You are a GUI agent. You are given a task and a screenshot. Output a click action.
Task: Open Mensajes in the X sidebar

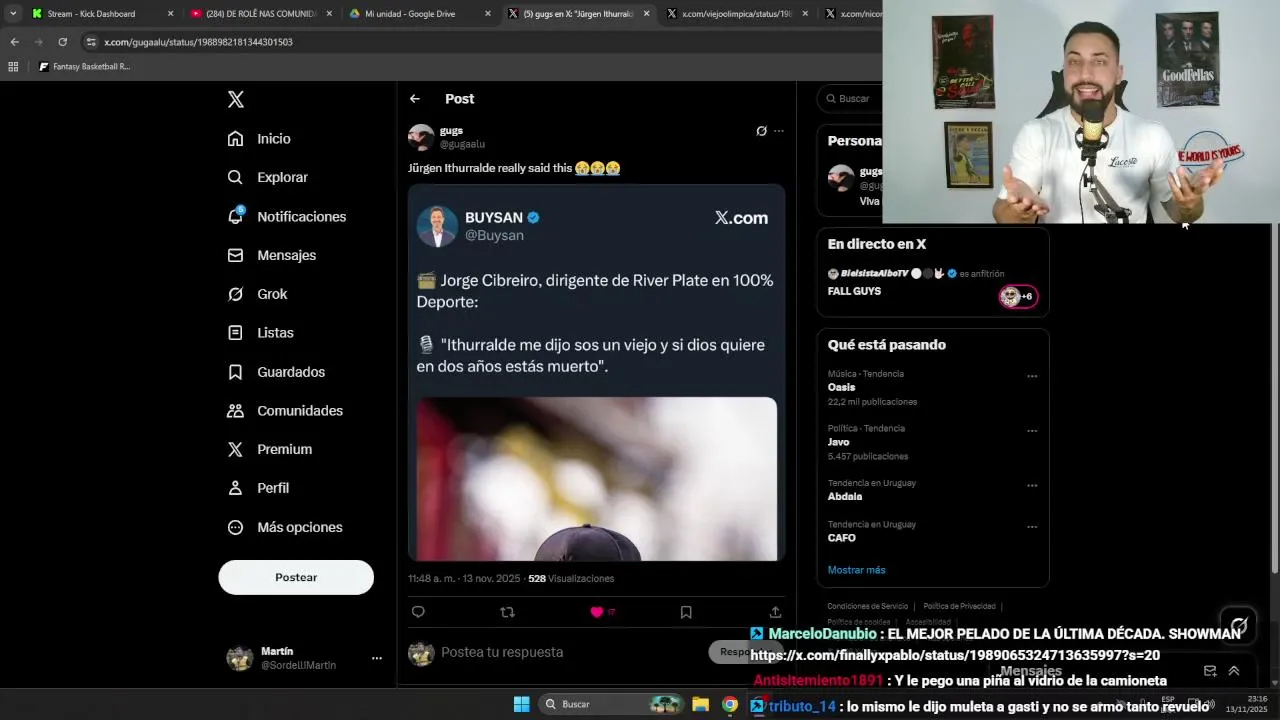coord(271,255)
